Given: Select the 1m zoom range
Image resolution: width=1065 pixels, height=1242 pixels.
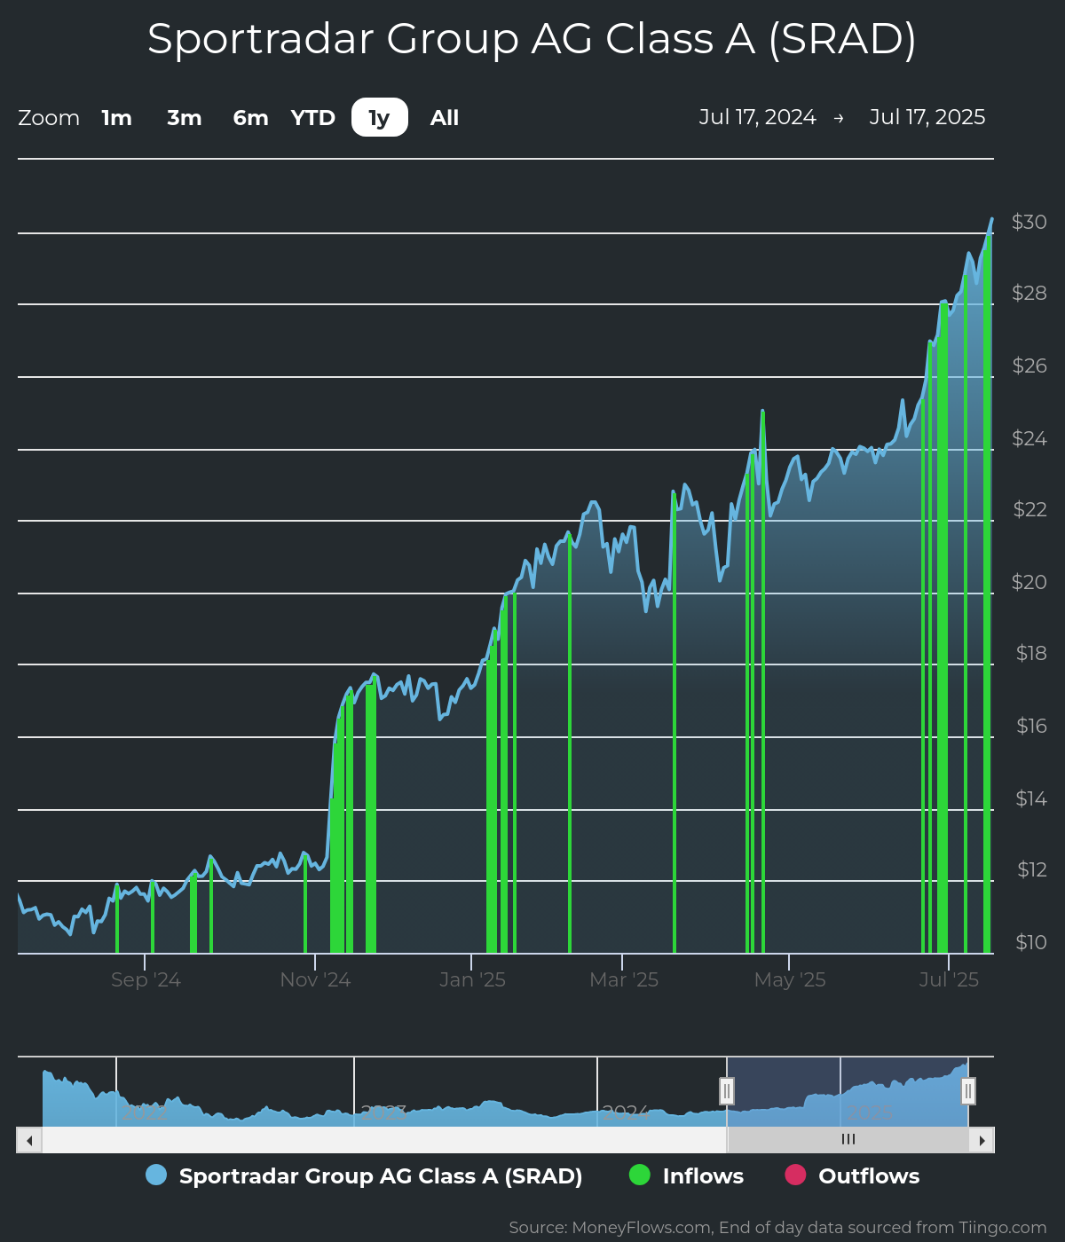Looking at the screenshot, I should [117, 118].
